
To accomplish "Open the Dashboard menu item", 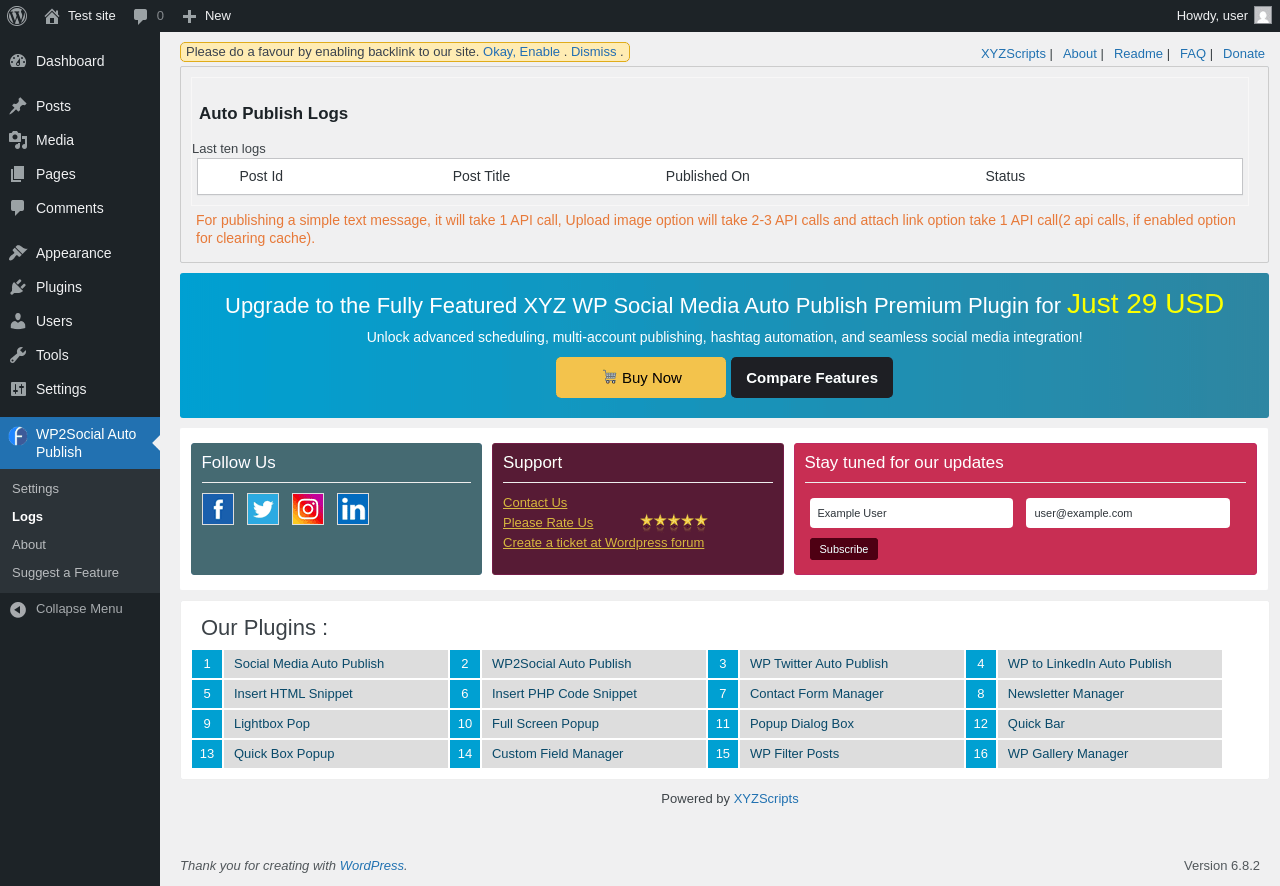I will tap(80, 61).
